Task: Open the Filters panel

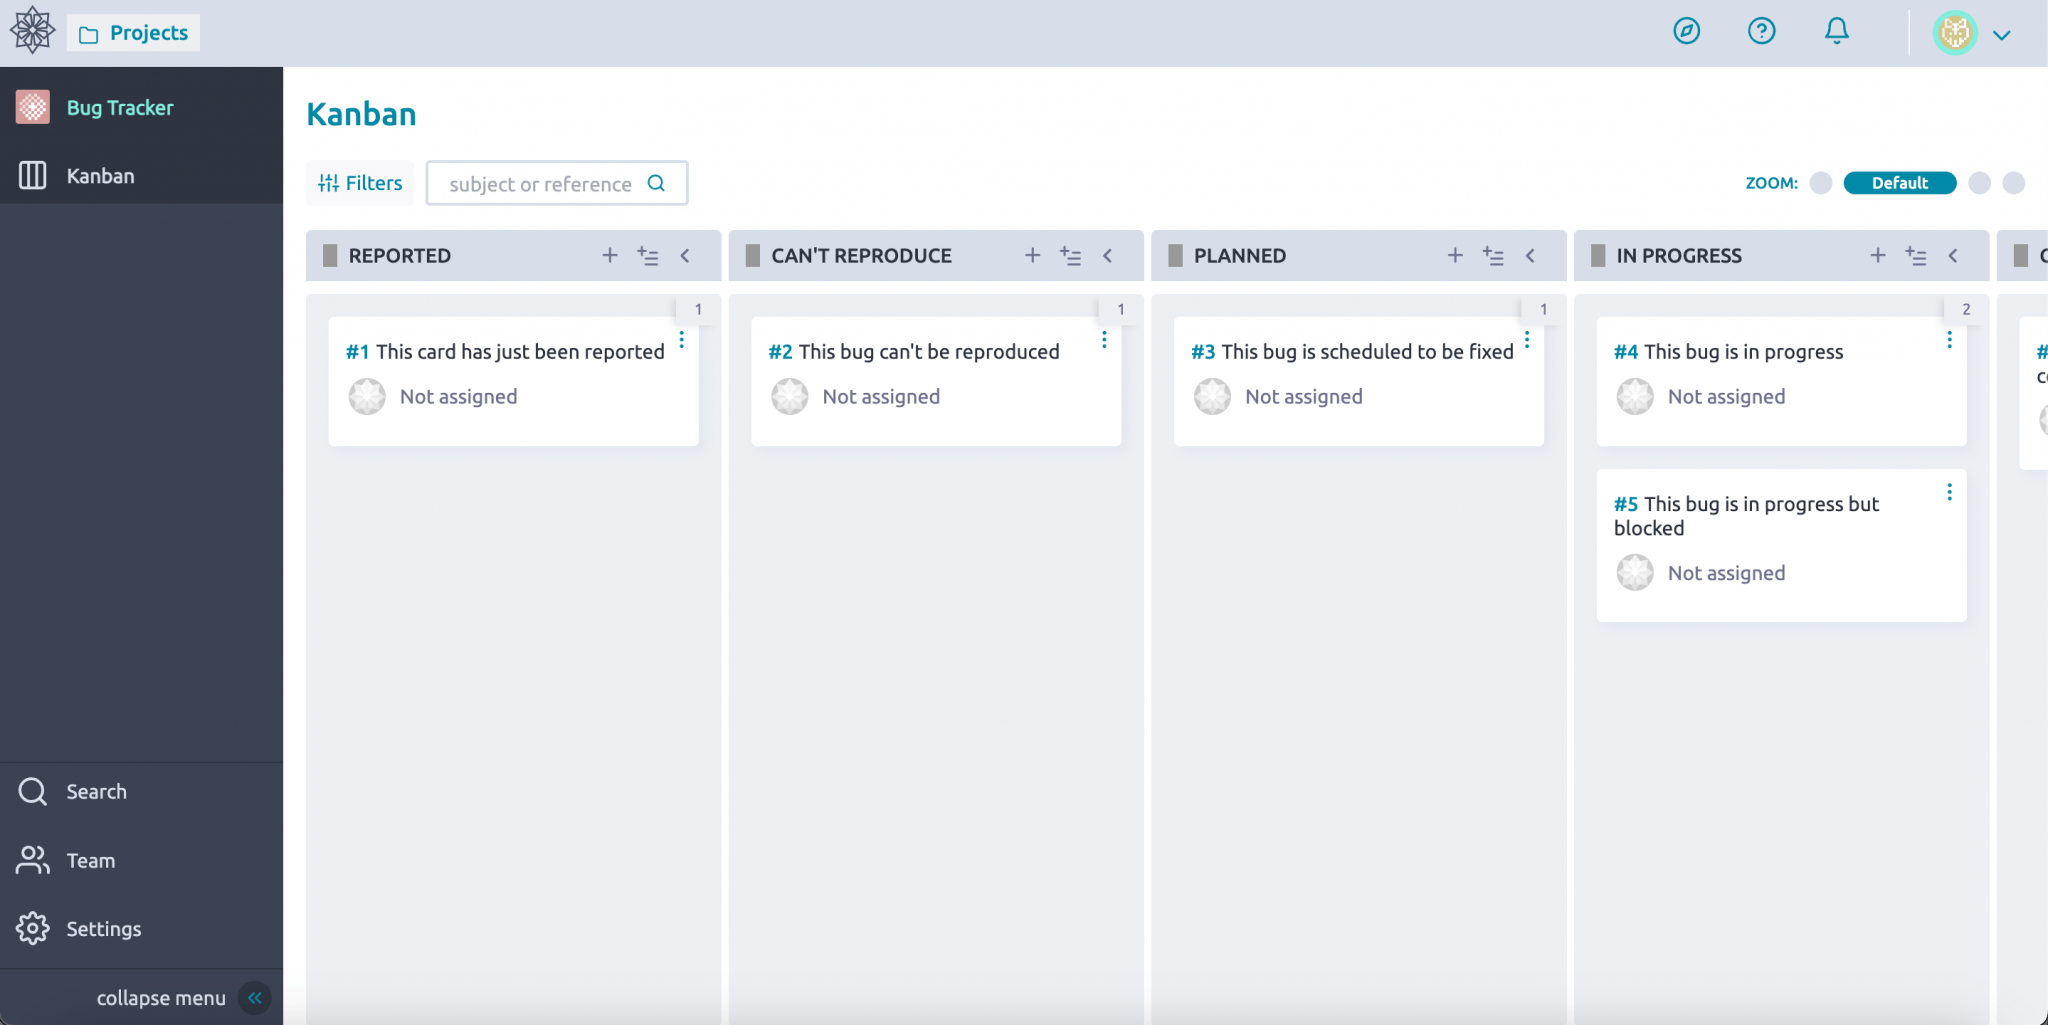Action: pos(359,182)
